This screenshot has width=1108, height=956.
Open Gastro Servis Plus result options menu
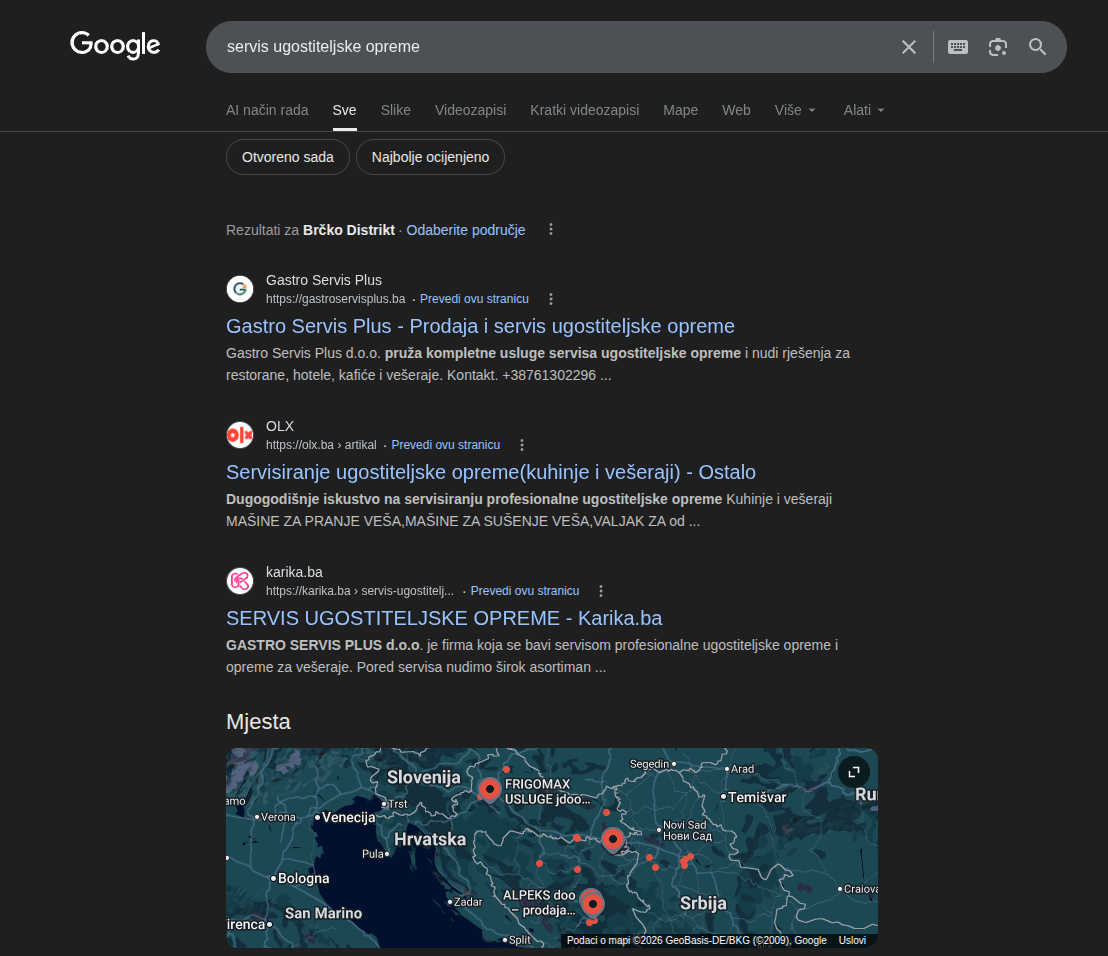550,299
